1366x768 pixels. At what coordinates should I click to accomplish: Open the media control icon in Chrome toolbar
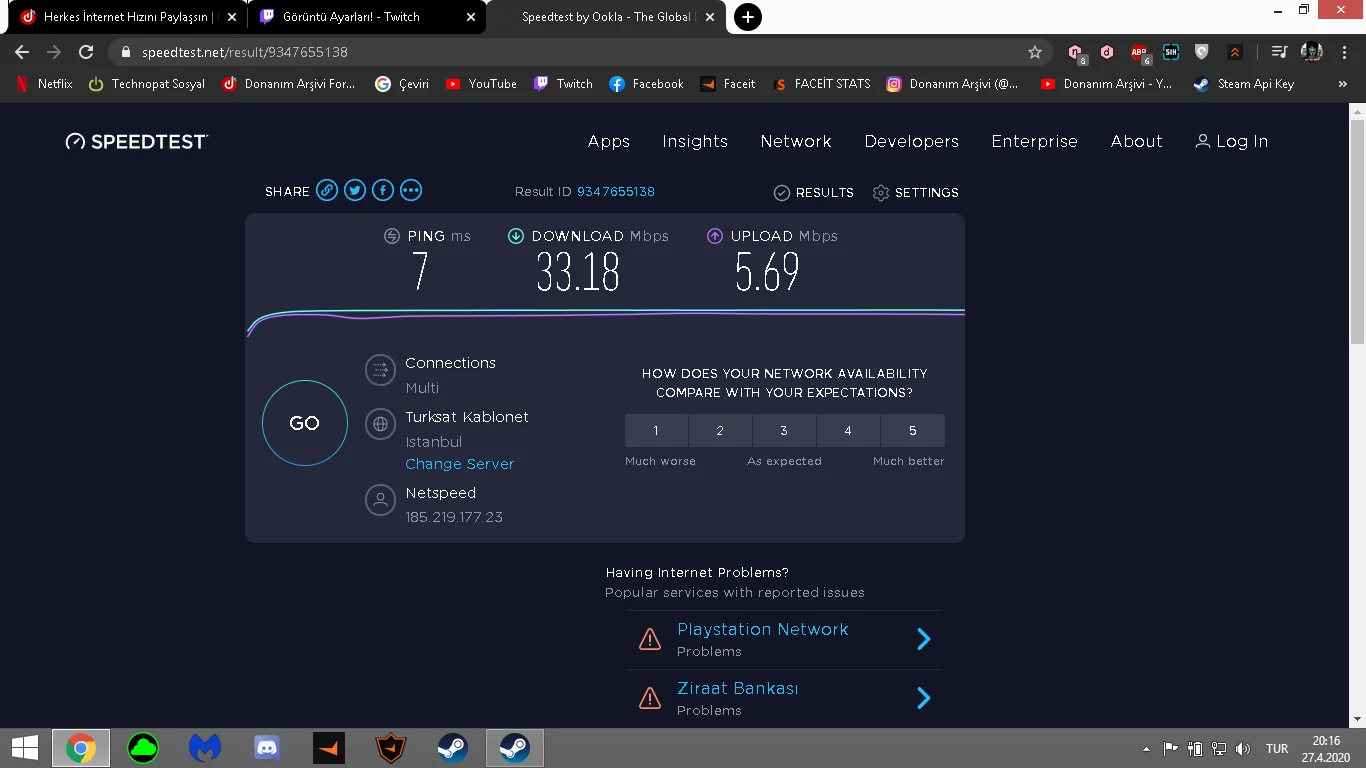point(1279,52)
